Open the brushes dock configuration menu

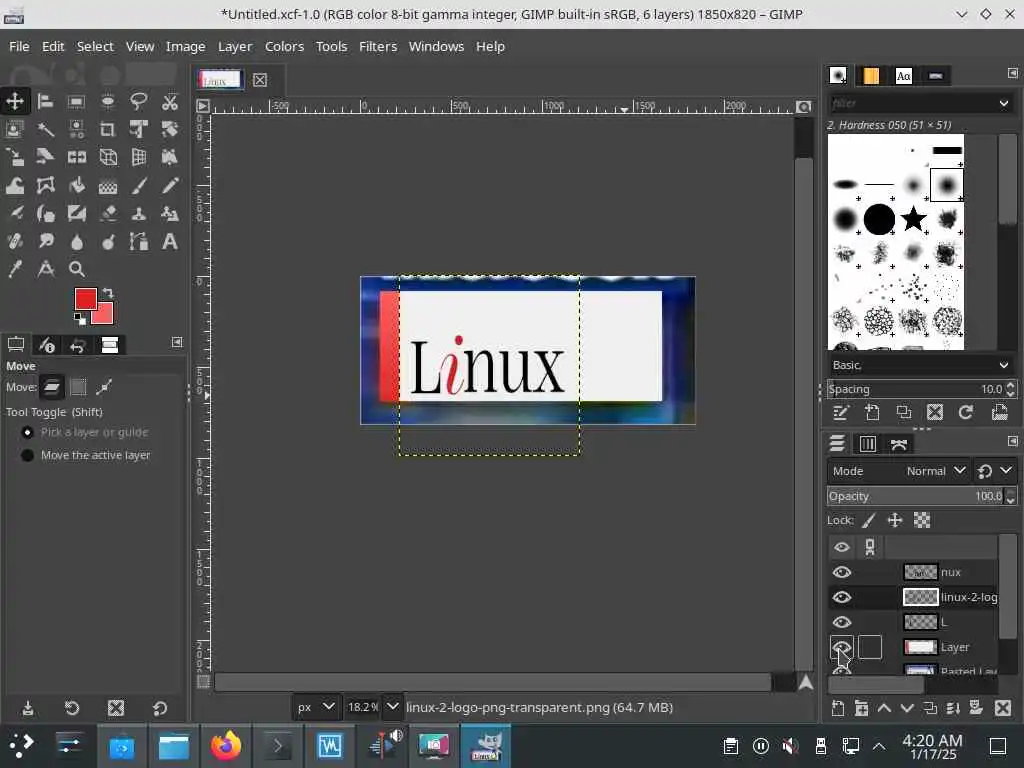pos(1012,73)
